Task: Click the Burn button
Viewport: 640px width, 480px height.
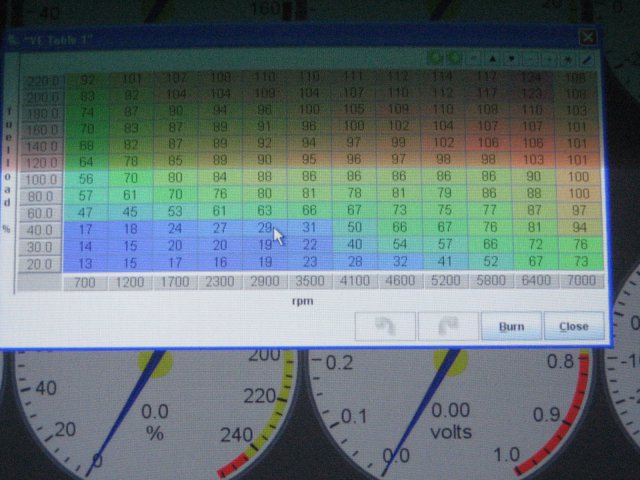Action: coord(511,326)
